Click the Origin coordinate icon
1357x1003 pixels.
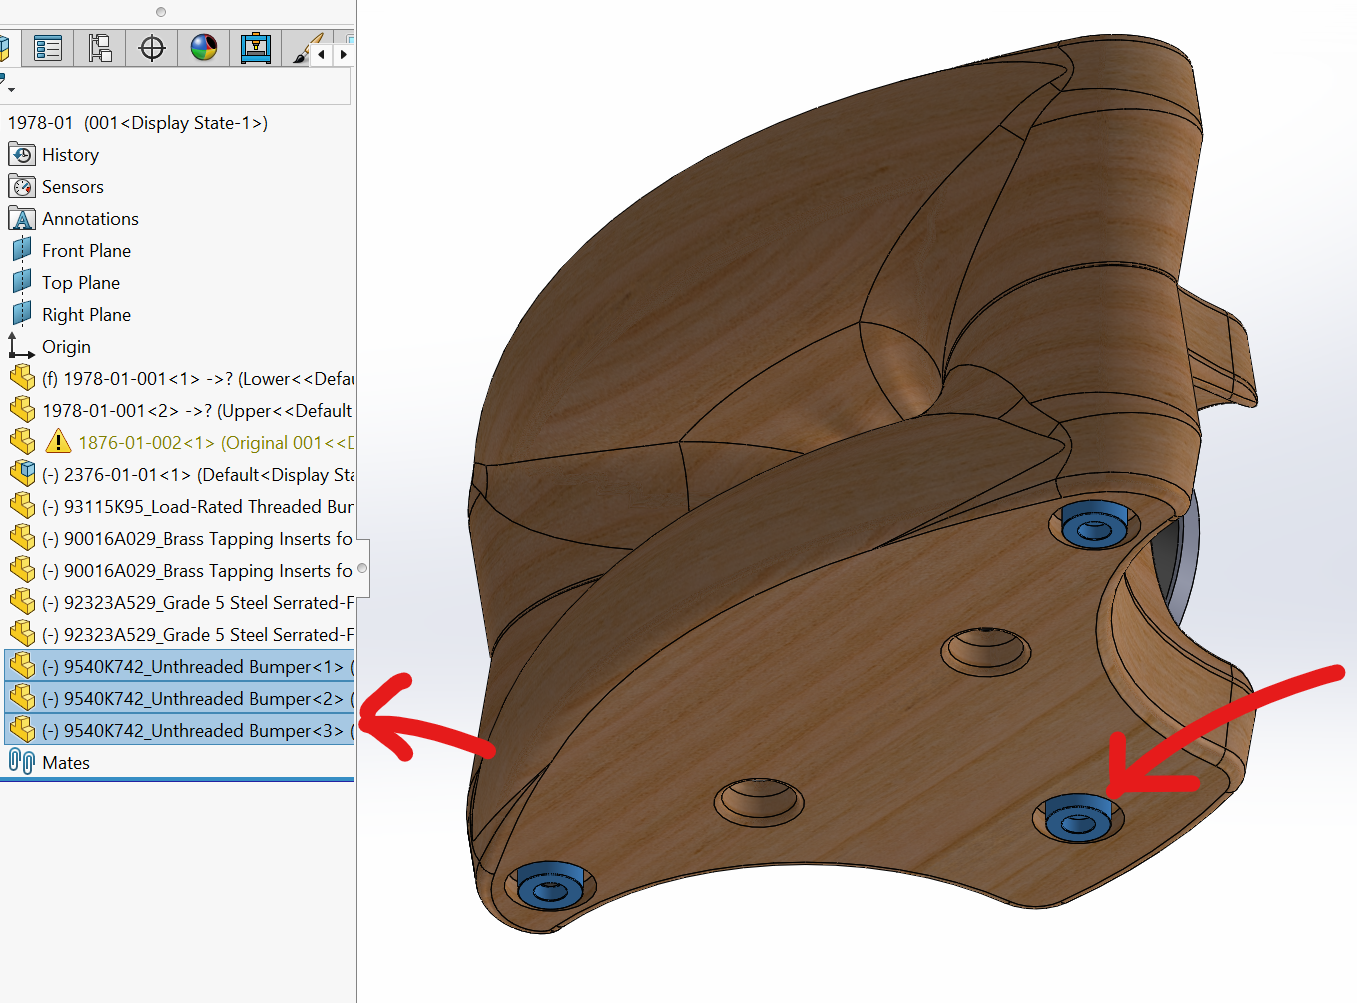tap(20, 346)
